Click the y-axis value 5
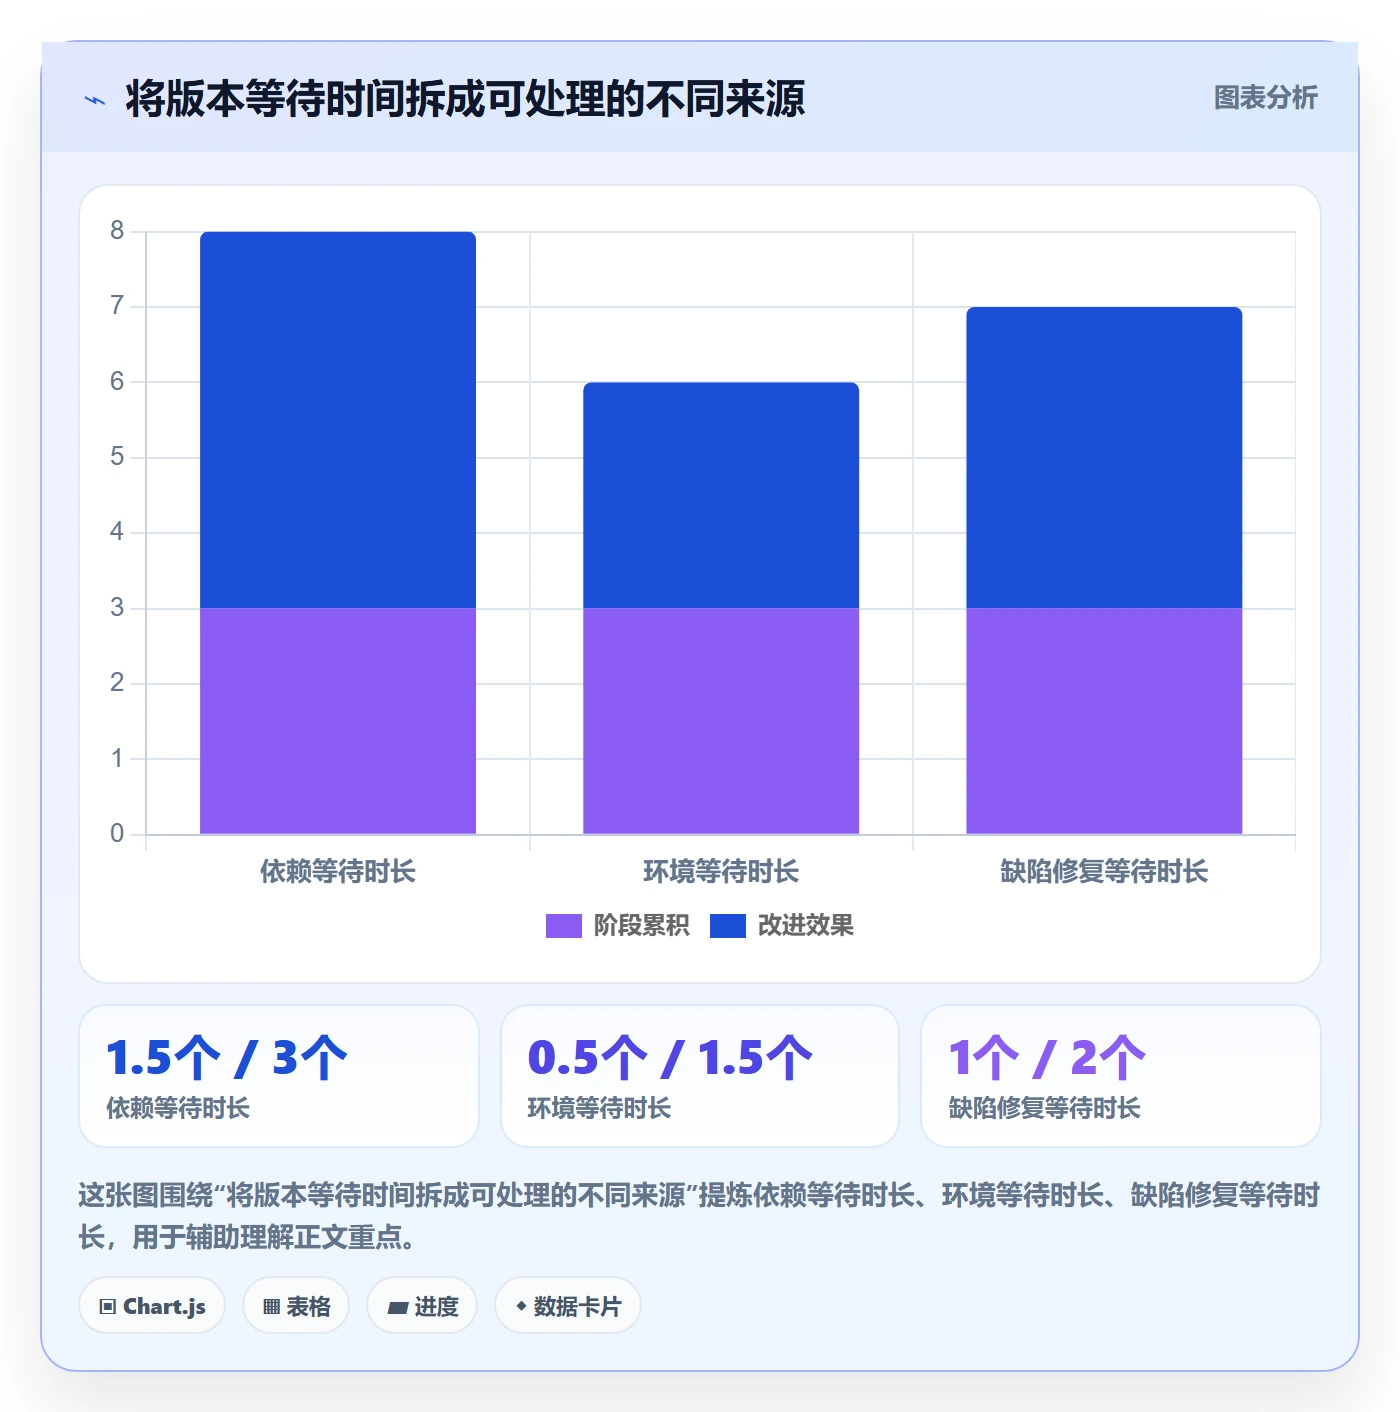 117,457
